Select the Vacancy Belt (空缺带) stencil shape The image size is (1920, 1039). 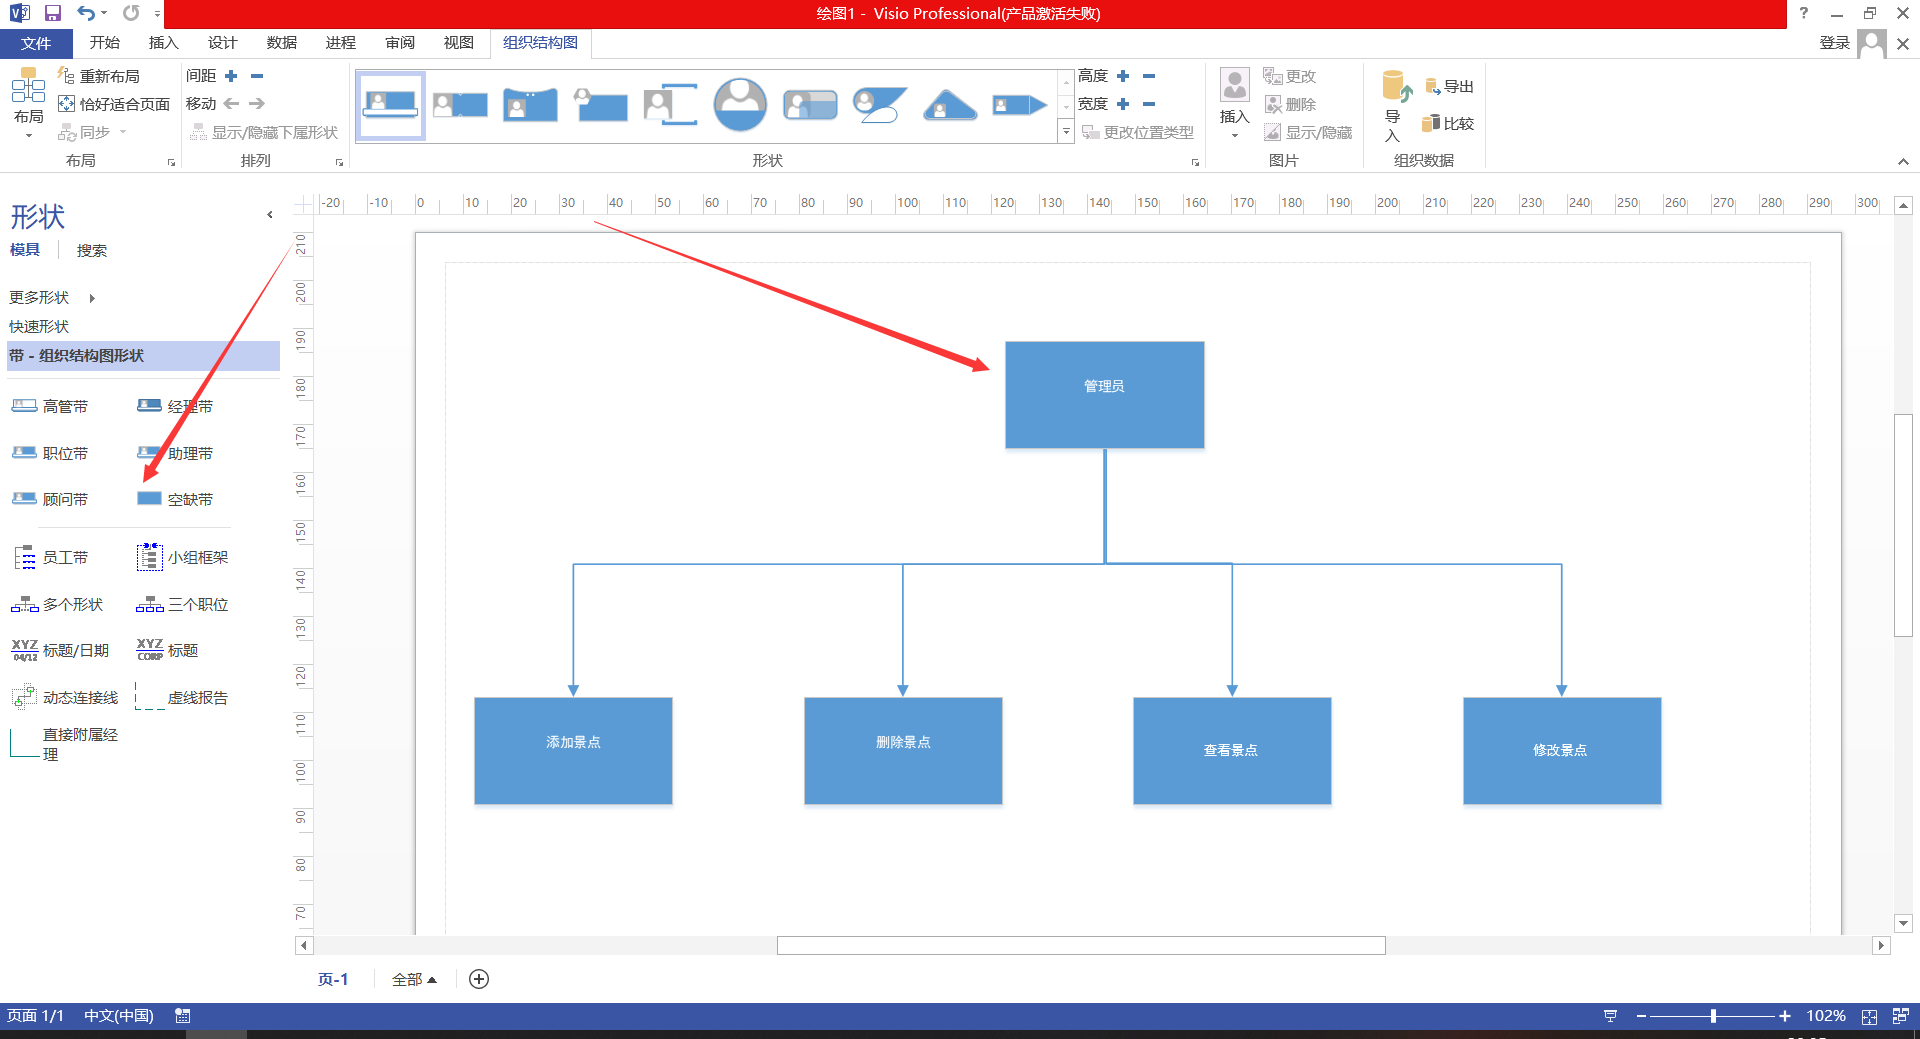175,499
